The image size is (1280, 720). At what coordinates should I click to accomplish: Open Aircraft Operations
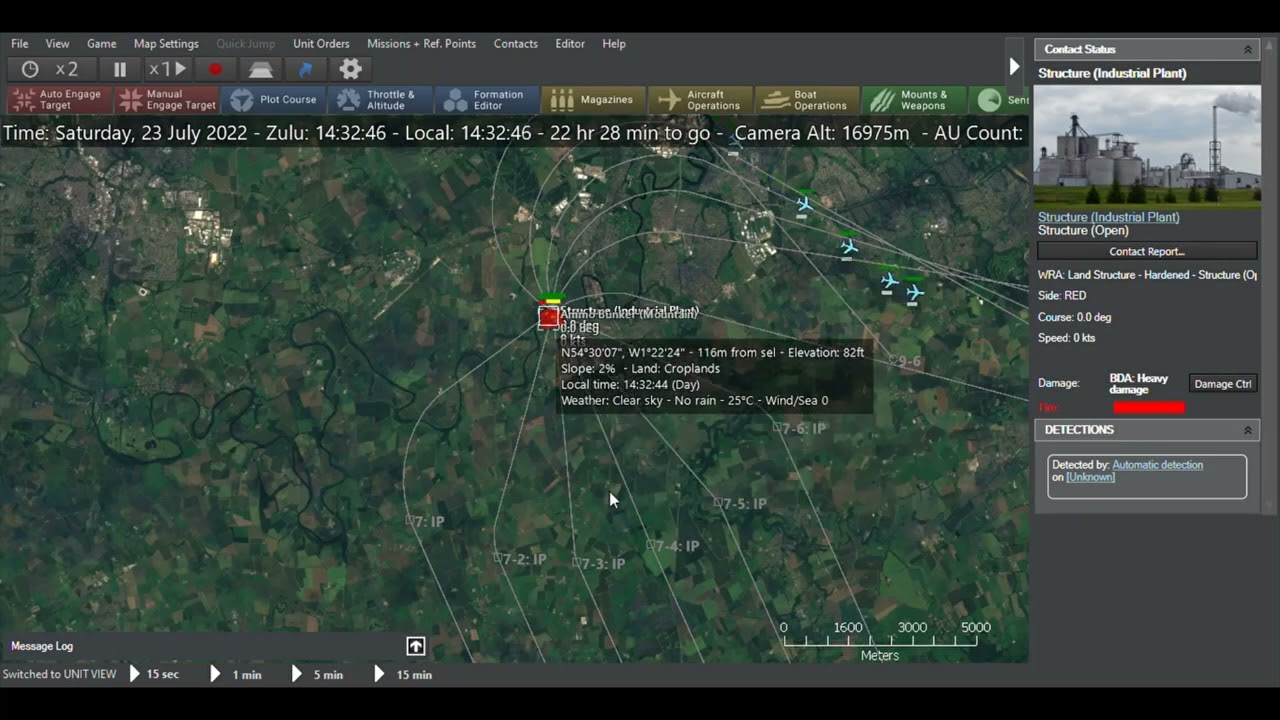701,100
